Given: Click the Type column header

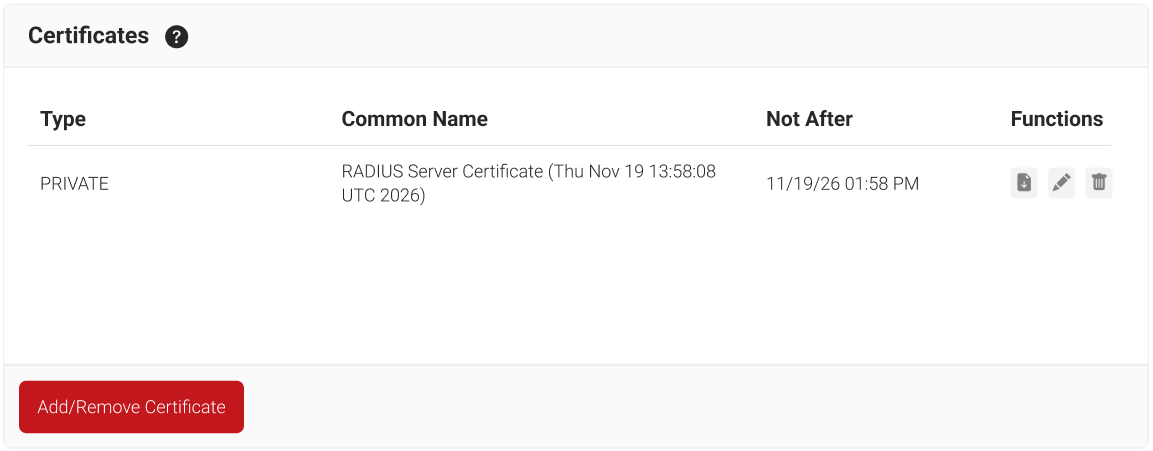Looking at the screenshot, I should (x=63, y=119).
